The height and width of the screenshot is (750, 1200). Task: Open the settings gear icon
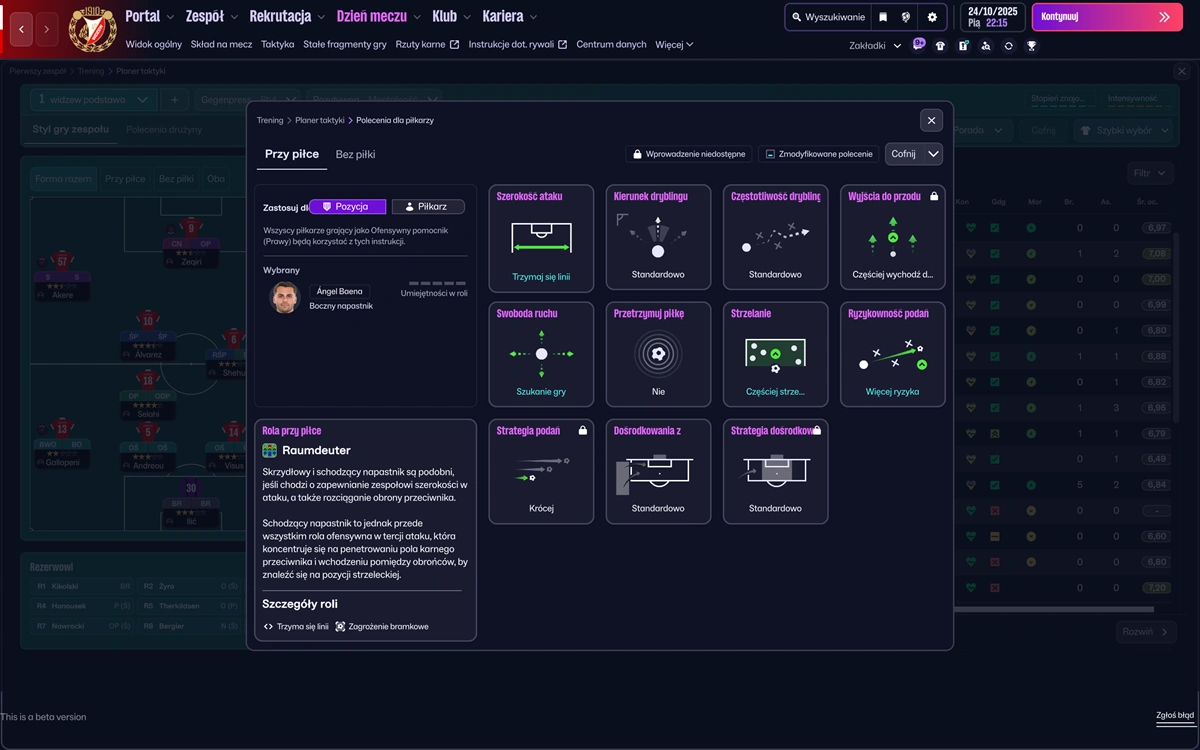coord(932,17)
